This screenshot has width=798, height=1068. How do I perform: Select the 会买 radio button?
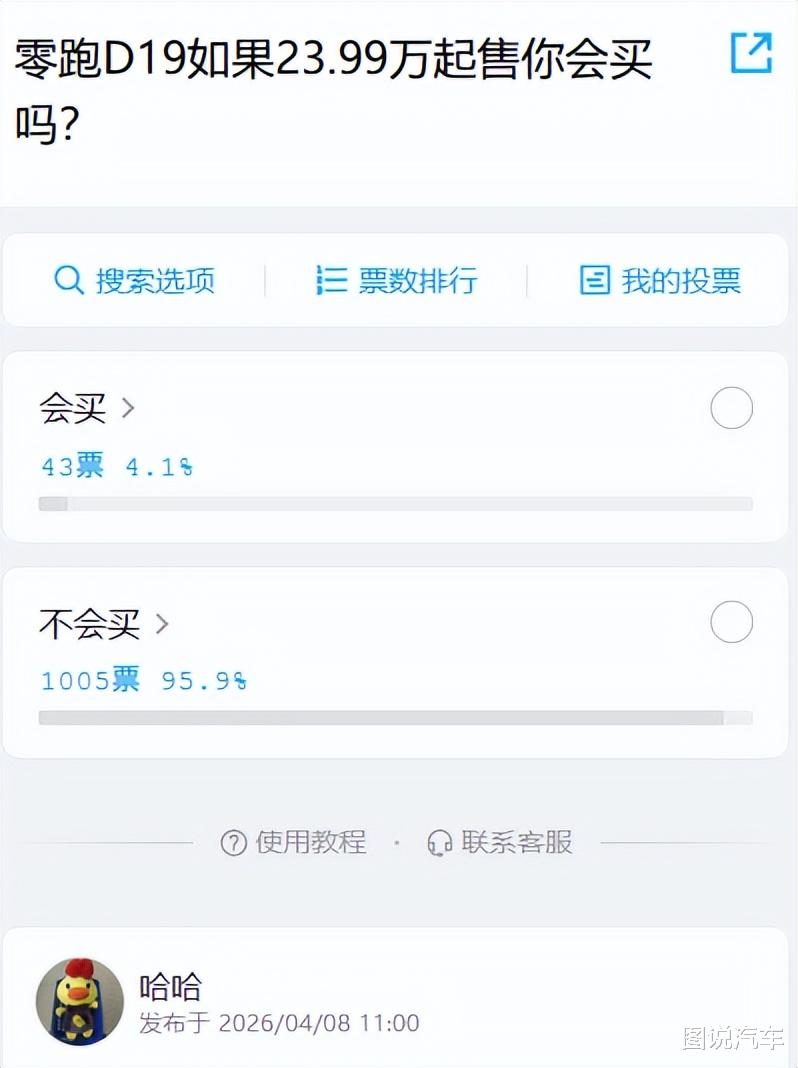tap(731, 408)
